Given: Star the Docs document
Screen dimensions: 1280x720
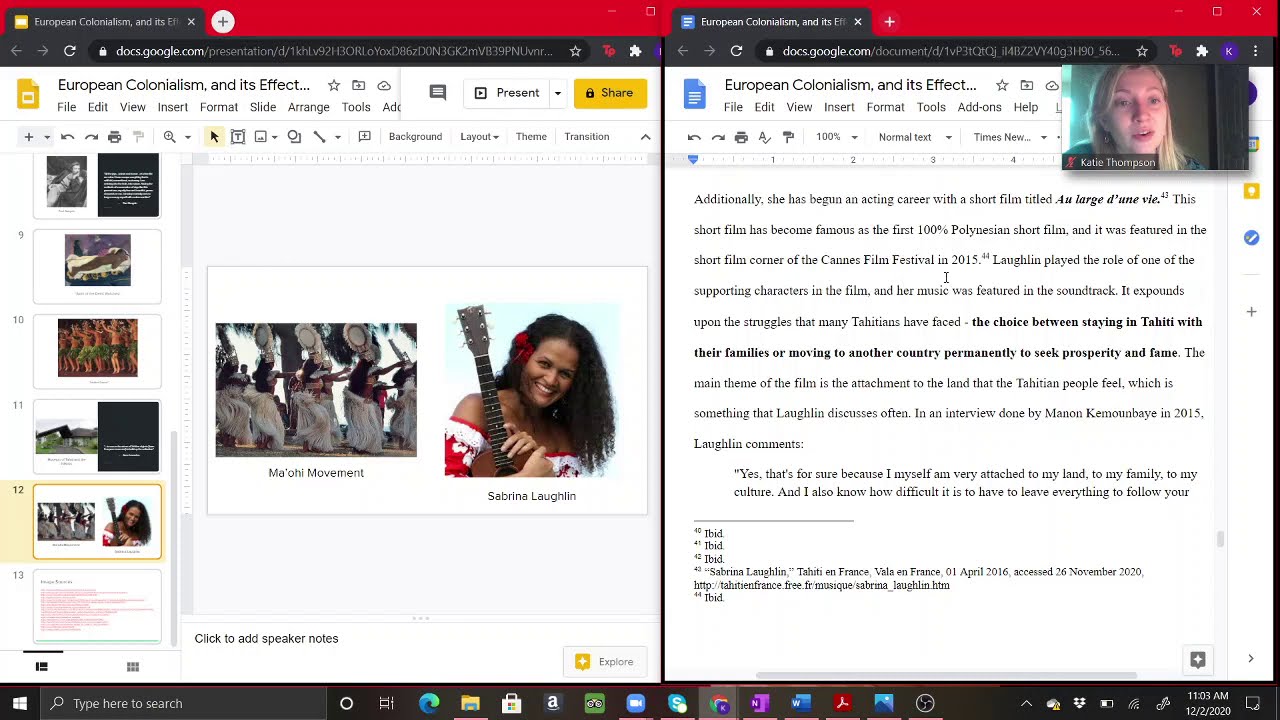Looking at the screenshot, I should 1002,85.
